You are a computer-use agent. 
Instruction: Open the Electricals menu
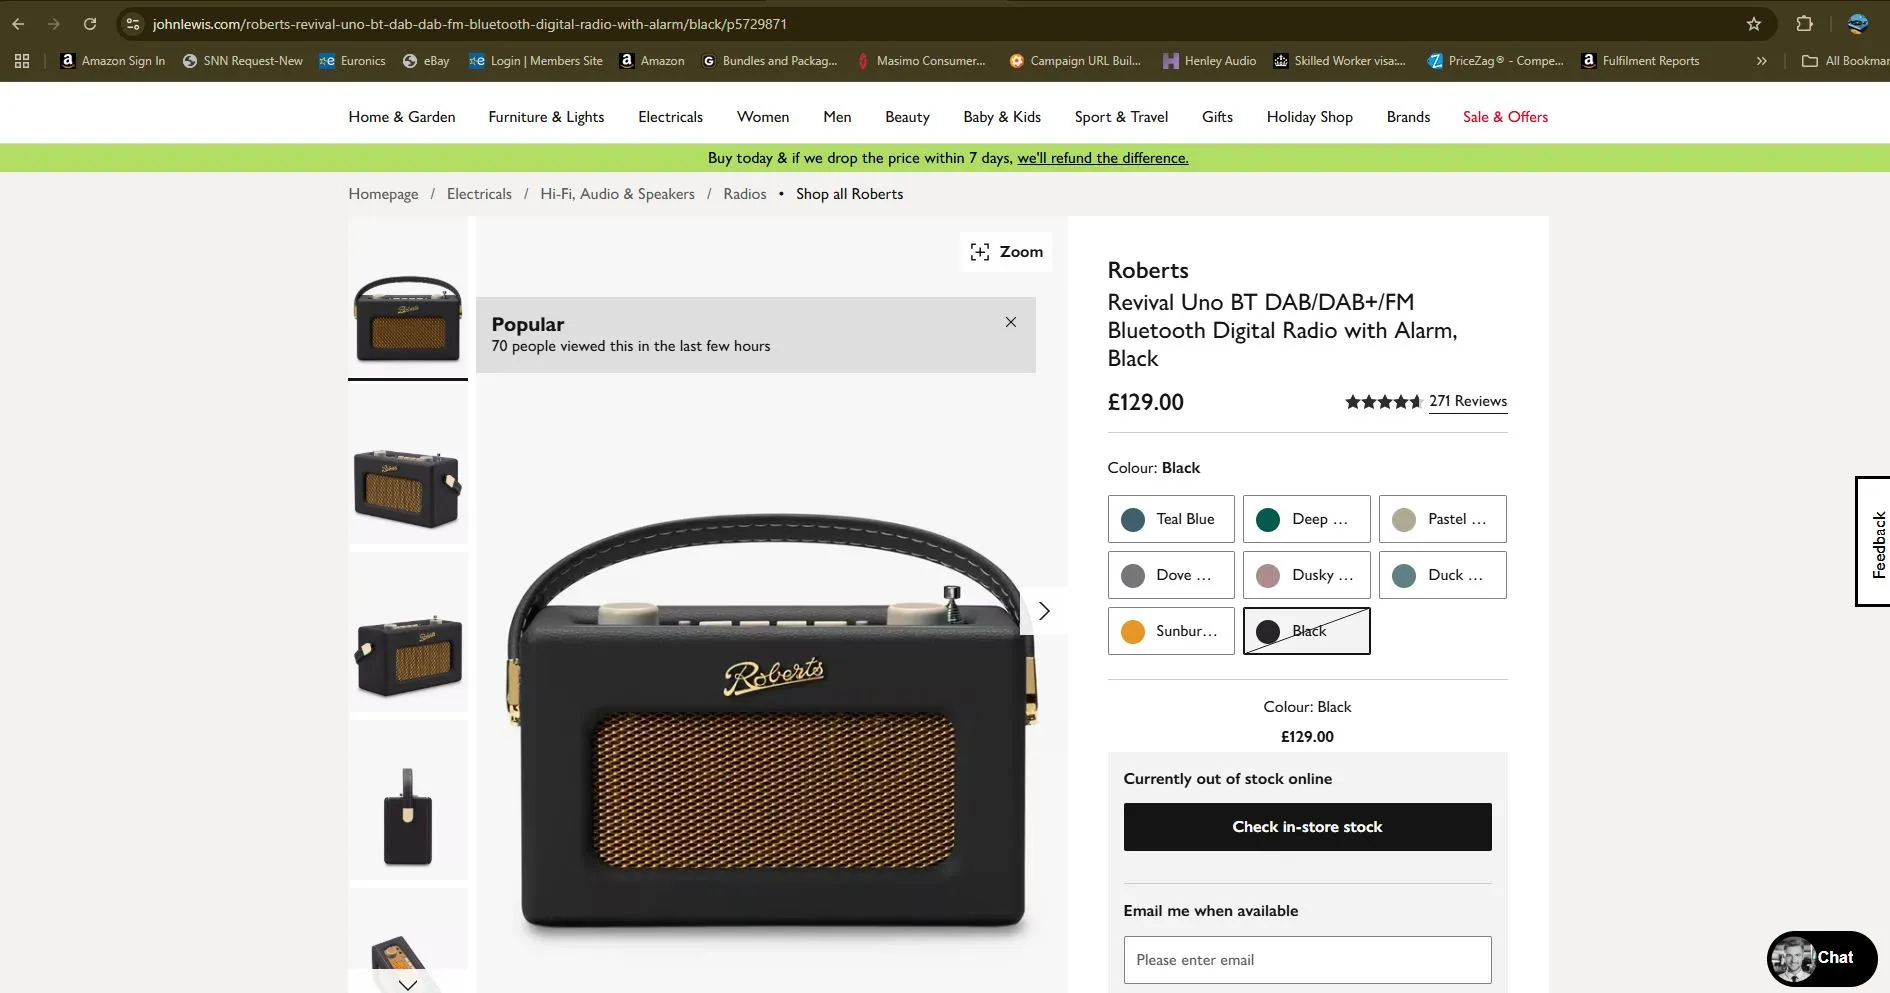pos(670,117)
